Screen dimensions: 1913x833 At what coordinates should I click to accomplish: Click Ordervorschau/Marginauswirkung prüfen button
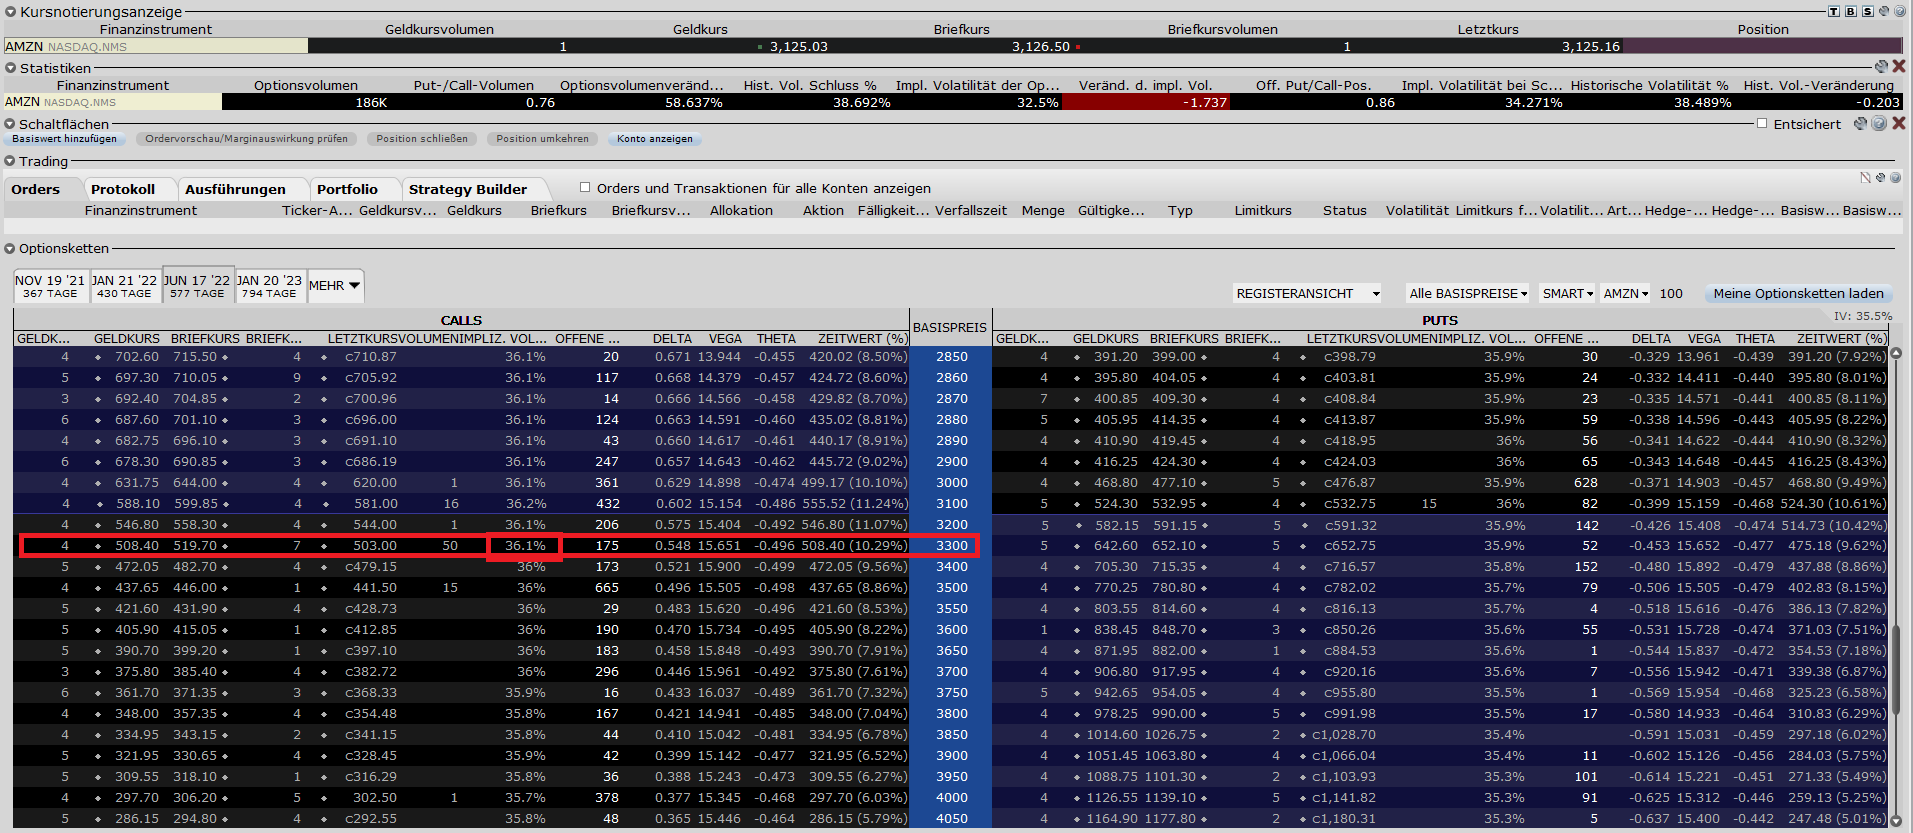point(247,139)
